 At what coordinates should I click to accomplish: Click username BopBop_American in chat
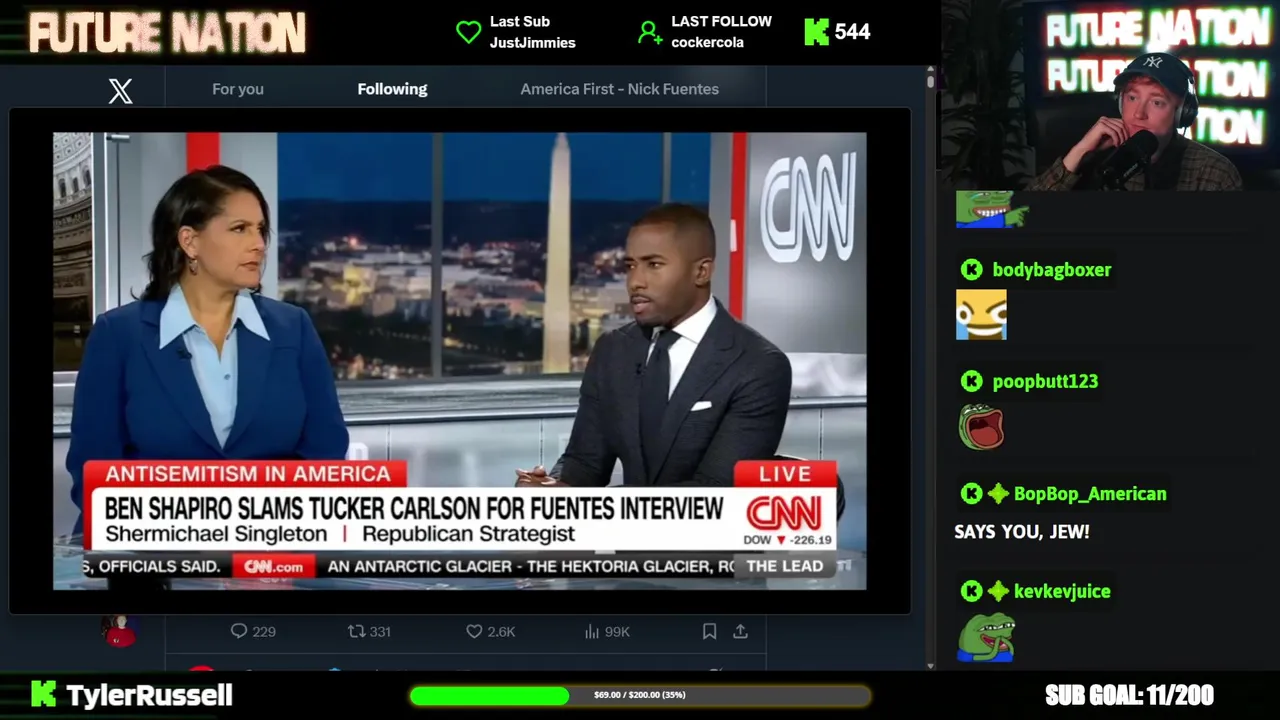point(1090,494)
